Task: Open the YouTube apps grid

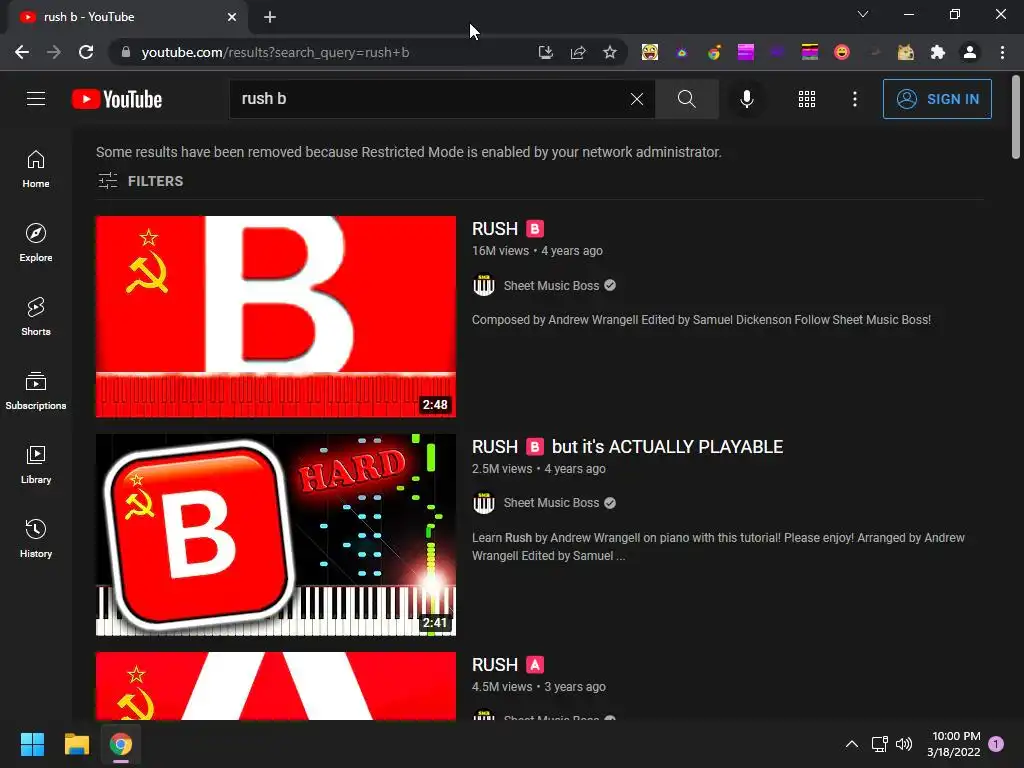Action: (x=807, y=99)
